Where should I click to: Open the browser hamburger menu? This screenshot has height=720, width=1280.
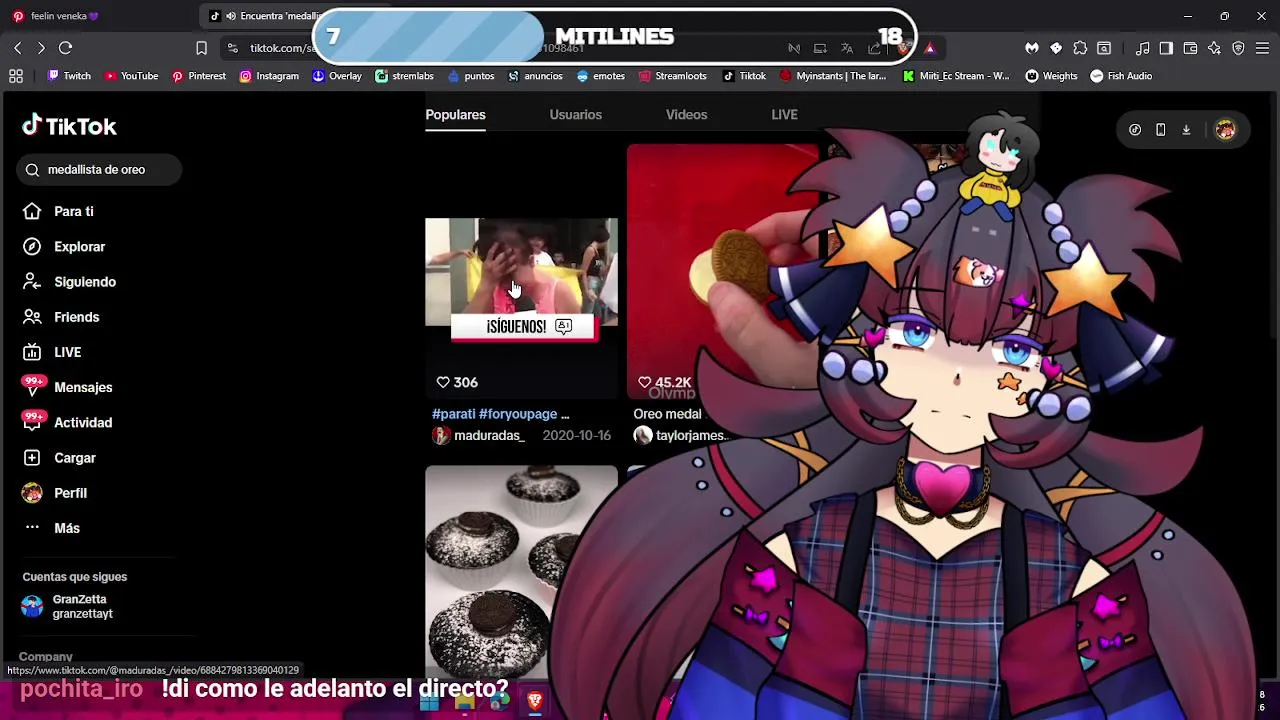[1262, 48]
